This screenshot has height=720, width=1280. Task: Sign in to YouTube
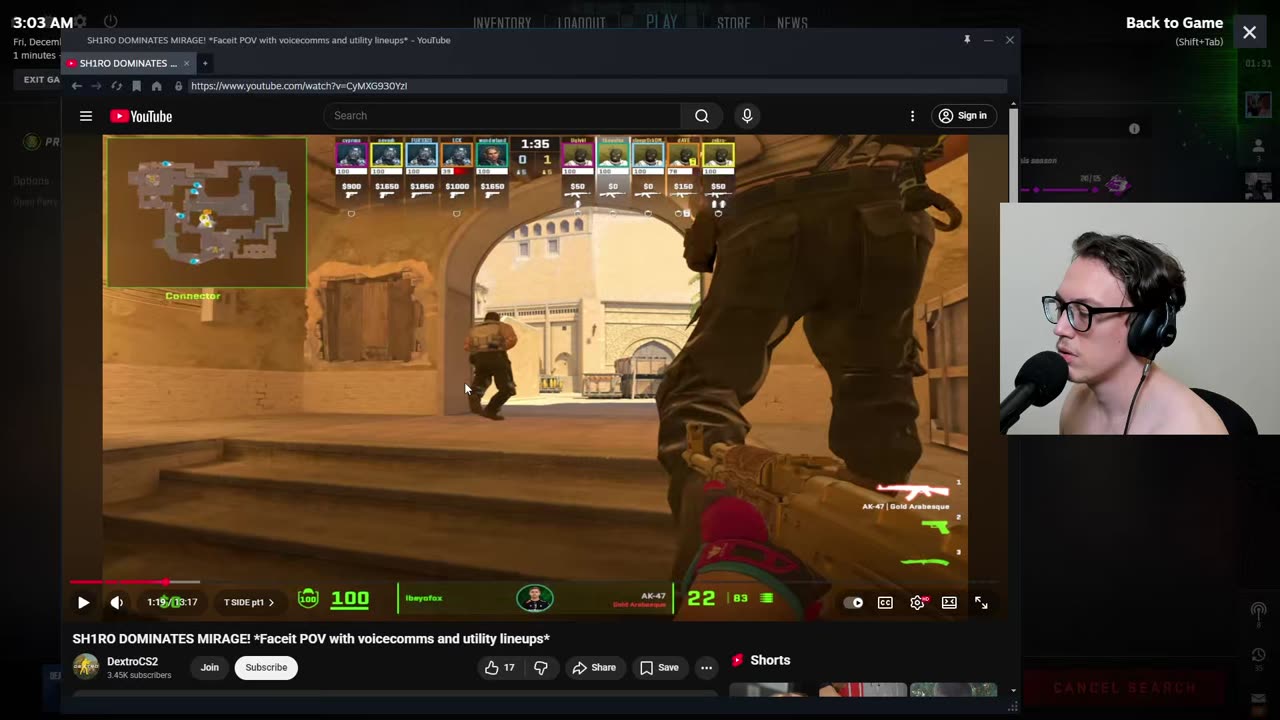[962, 116]
